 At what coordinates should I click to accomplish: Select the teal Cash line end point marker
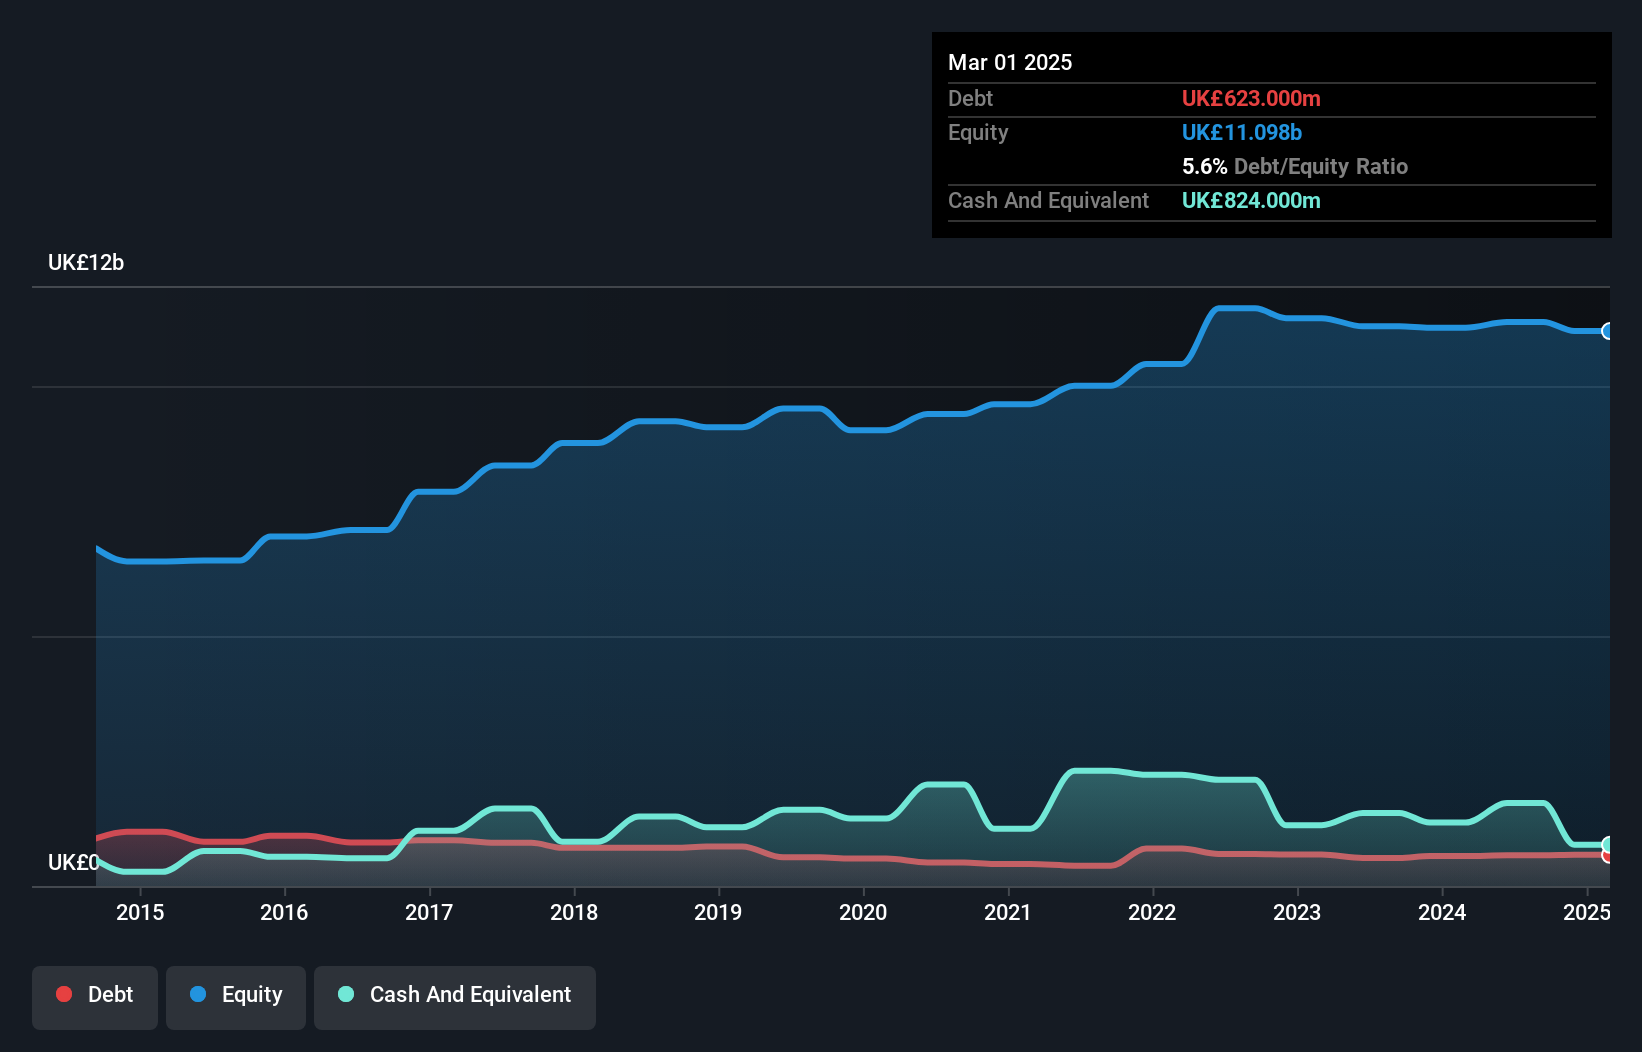(x=1608, y=844)
